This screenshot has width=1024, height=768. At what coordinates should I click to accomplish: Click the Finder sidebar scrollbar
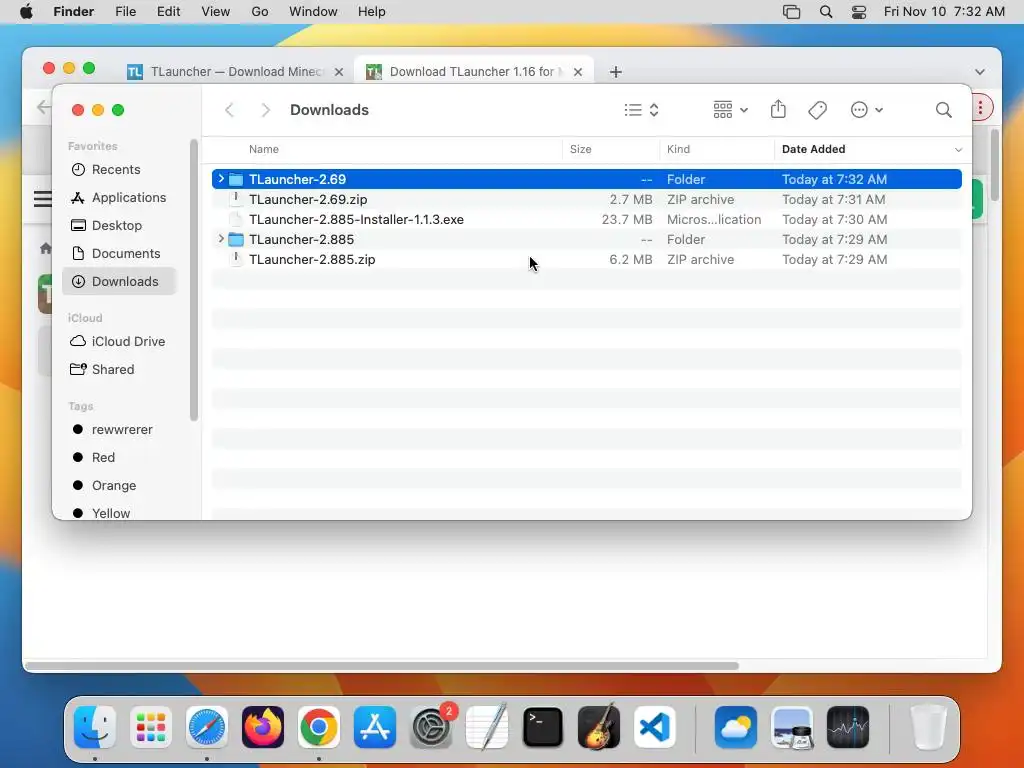(x=193, y=280)
